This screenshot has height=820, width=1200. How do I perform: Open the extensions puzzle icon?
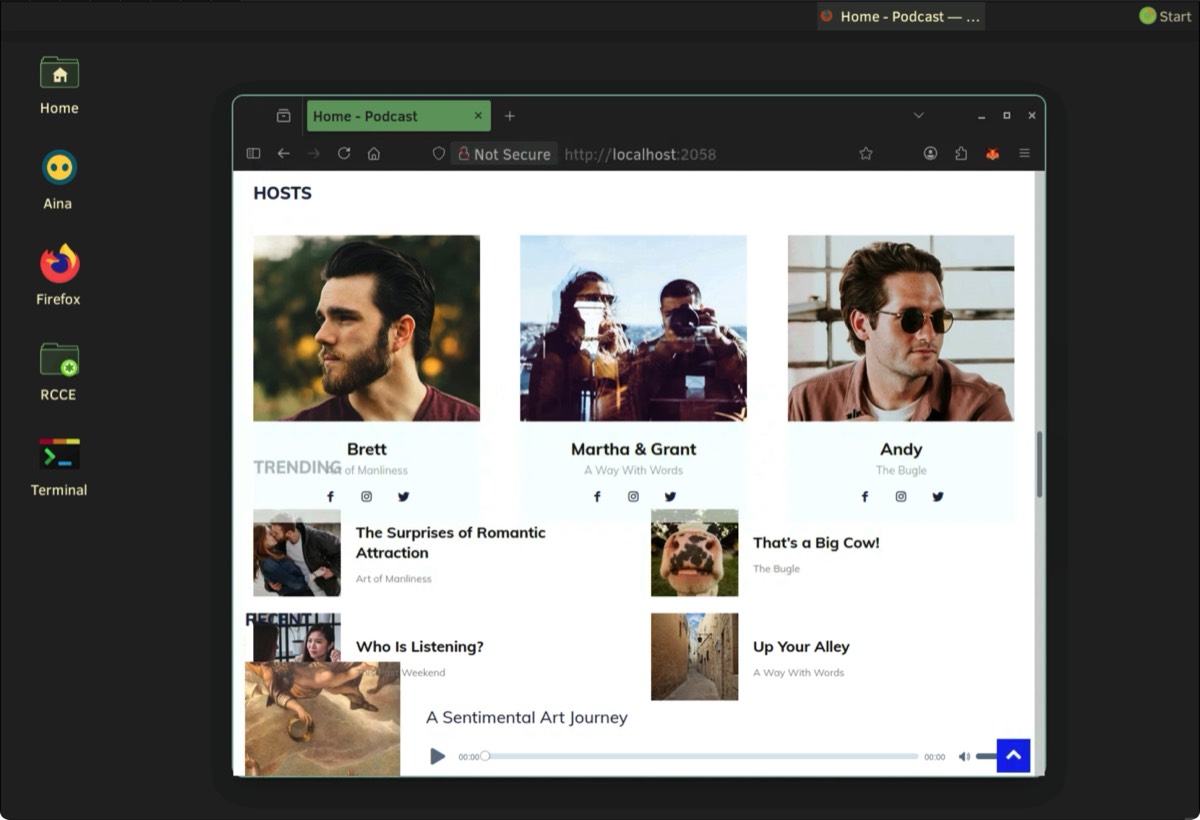pos(961,154)
